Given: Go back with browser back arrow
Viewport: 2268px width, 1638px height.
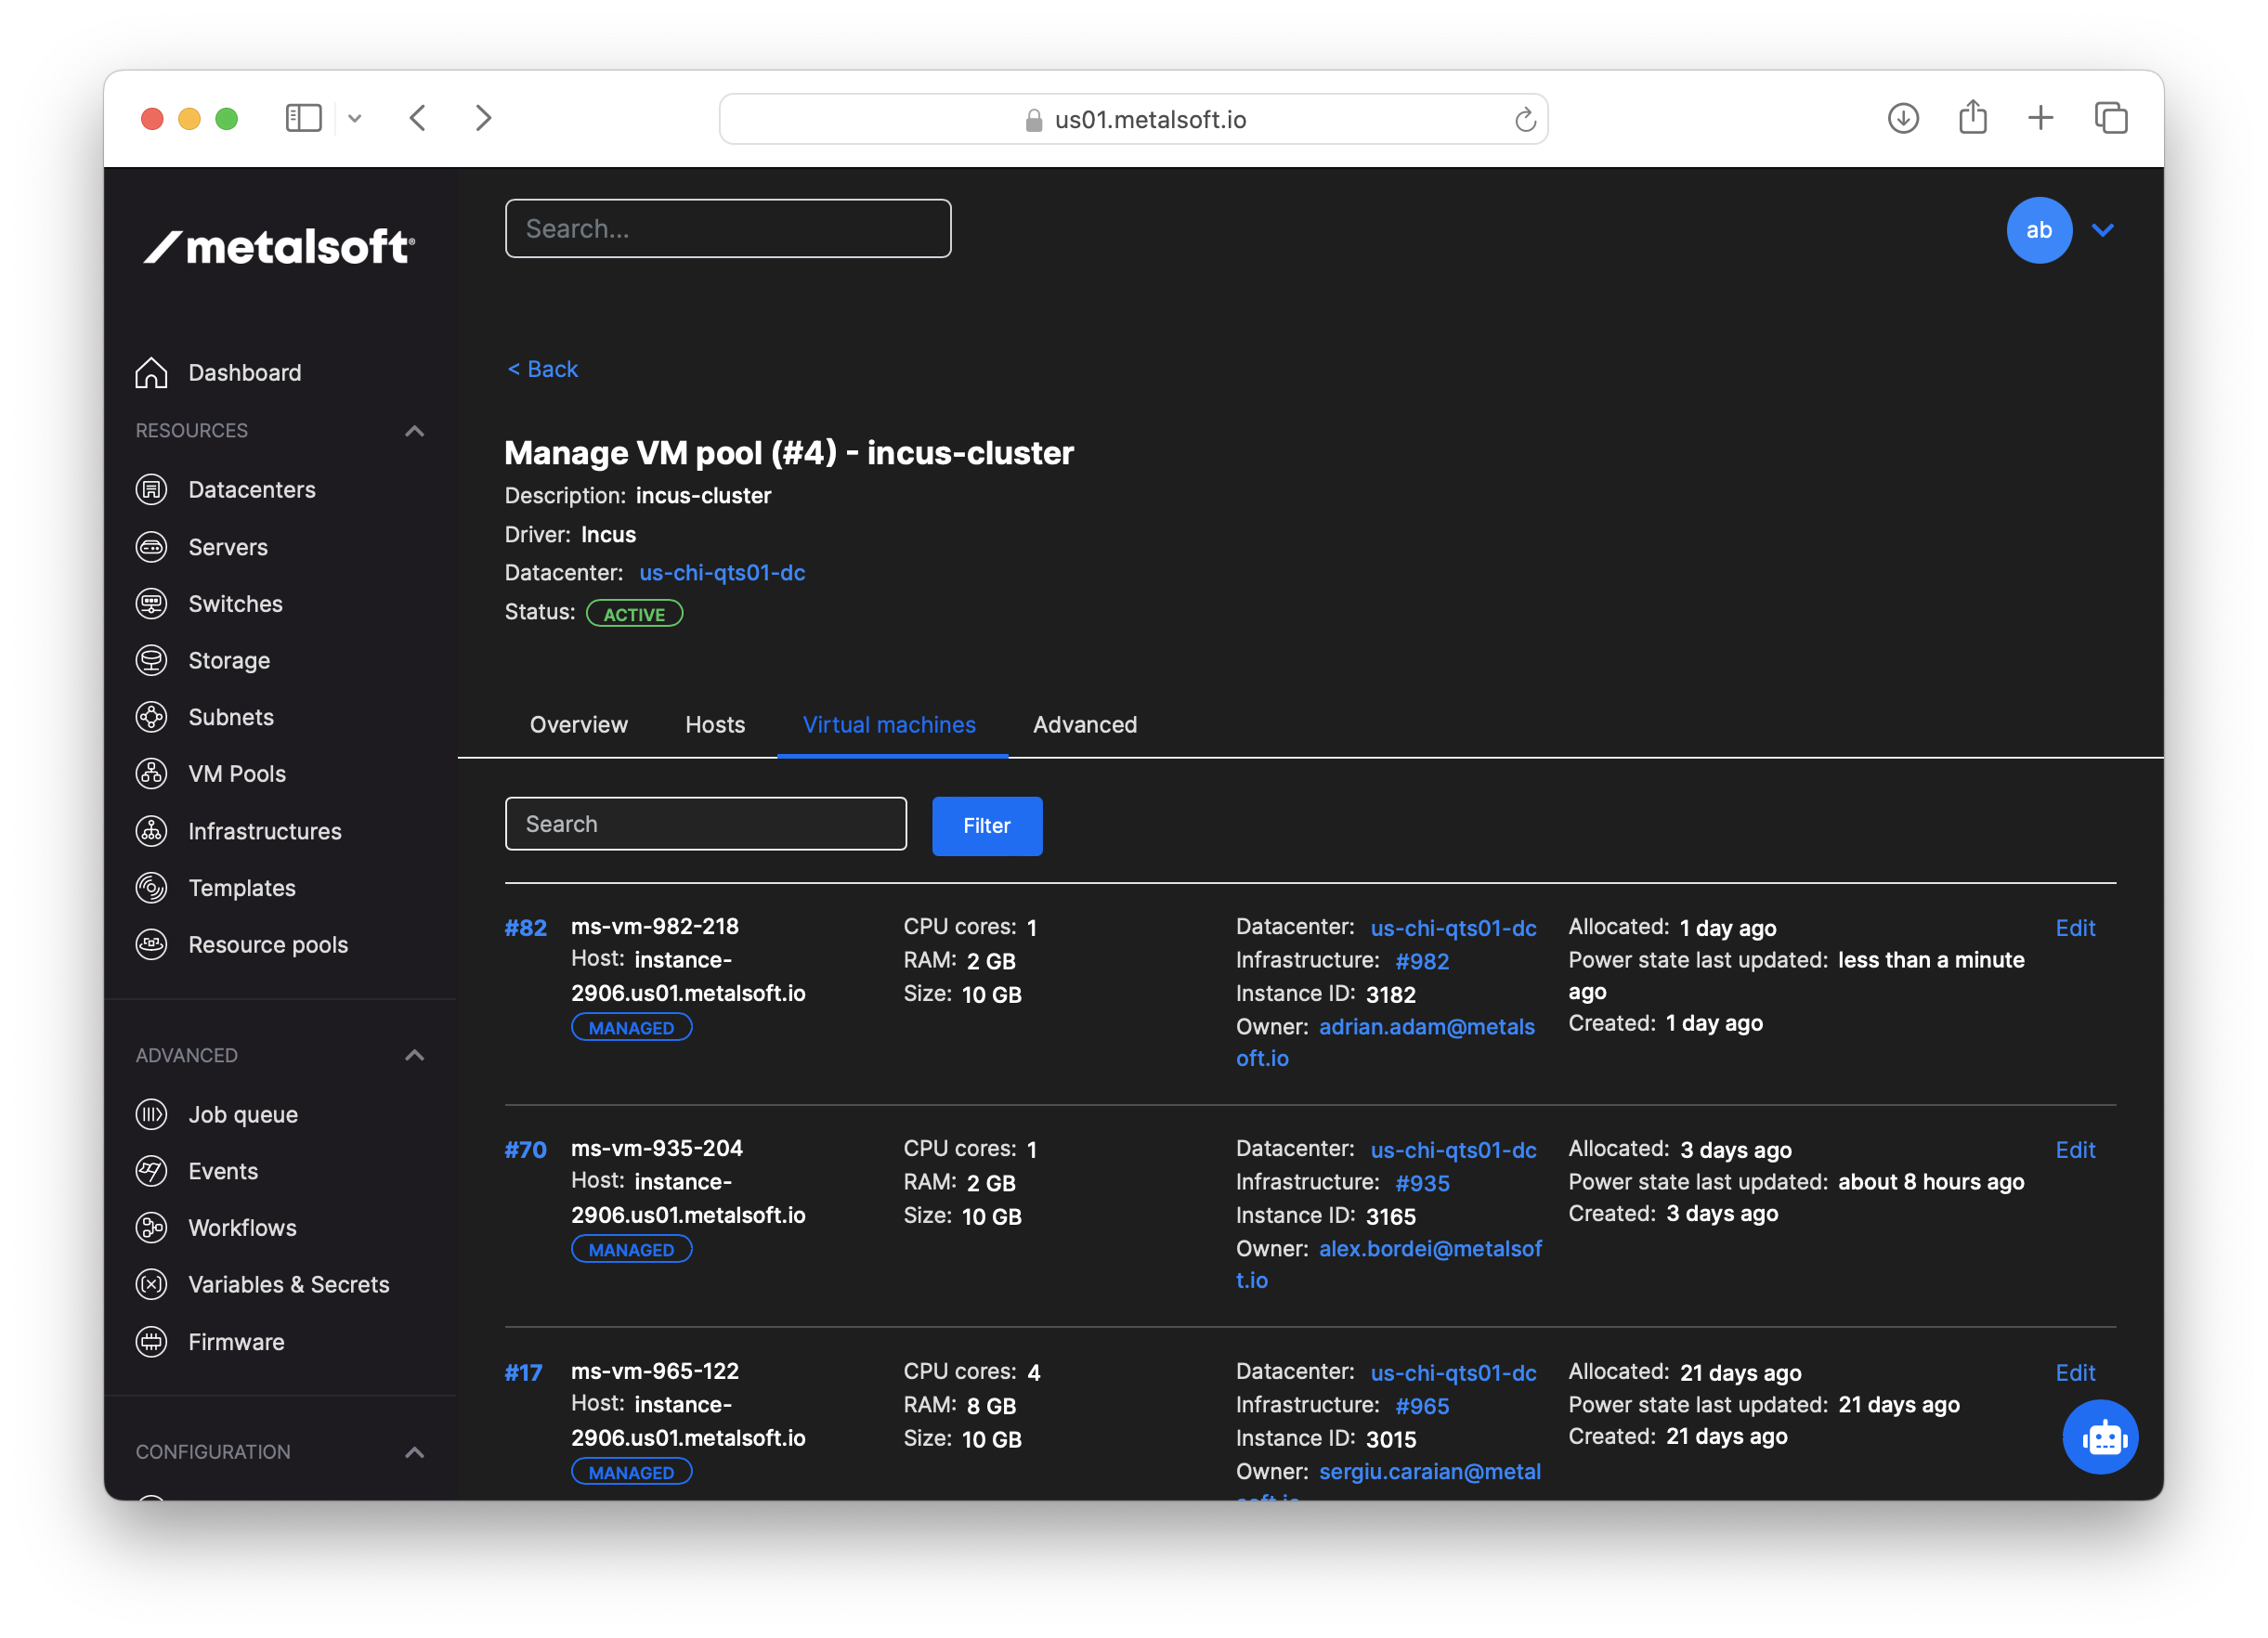Looking at the screenshot, I should click(x=418, y=118).
